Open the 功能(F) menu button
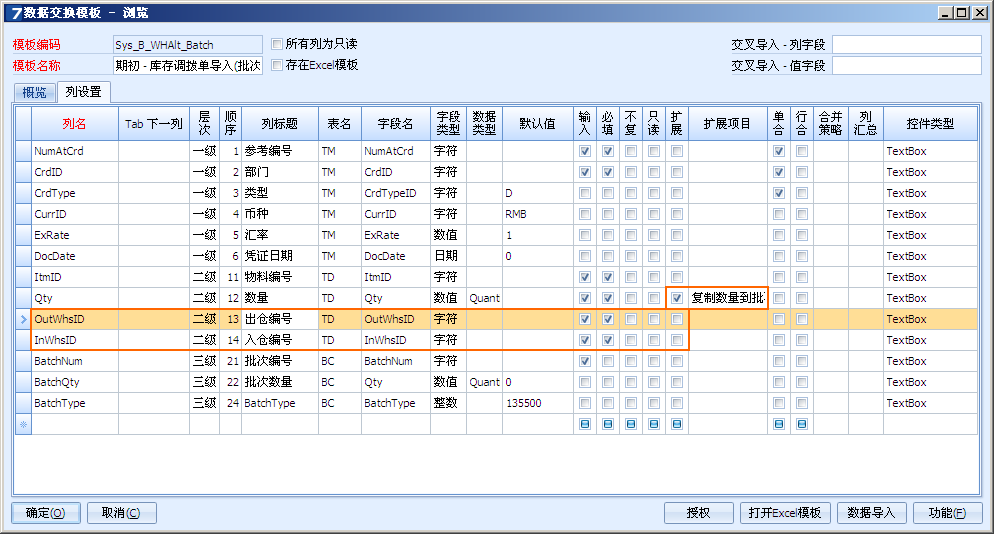This screenshot has height=534, width=994. click(x=946, y=513)
